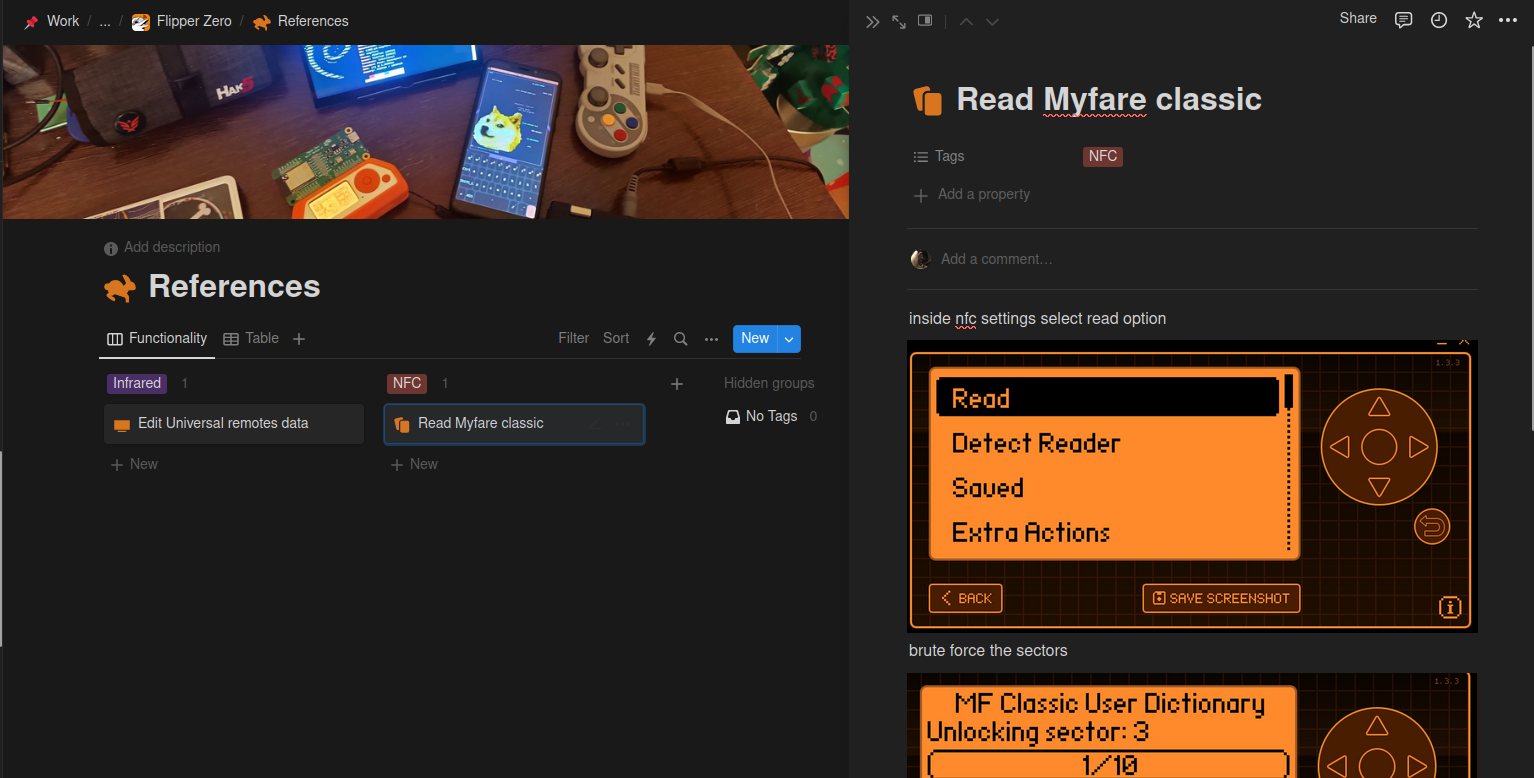Viewport: 1534px width, 778px height.
Task: Click the NFC tag on the page
Action: (1102, 156)
